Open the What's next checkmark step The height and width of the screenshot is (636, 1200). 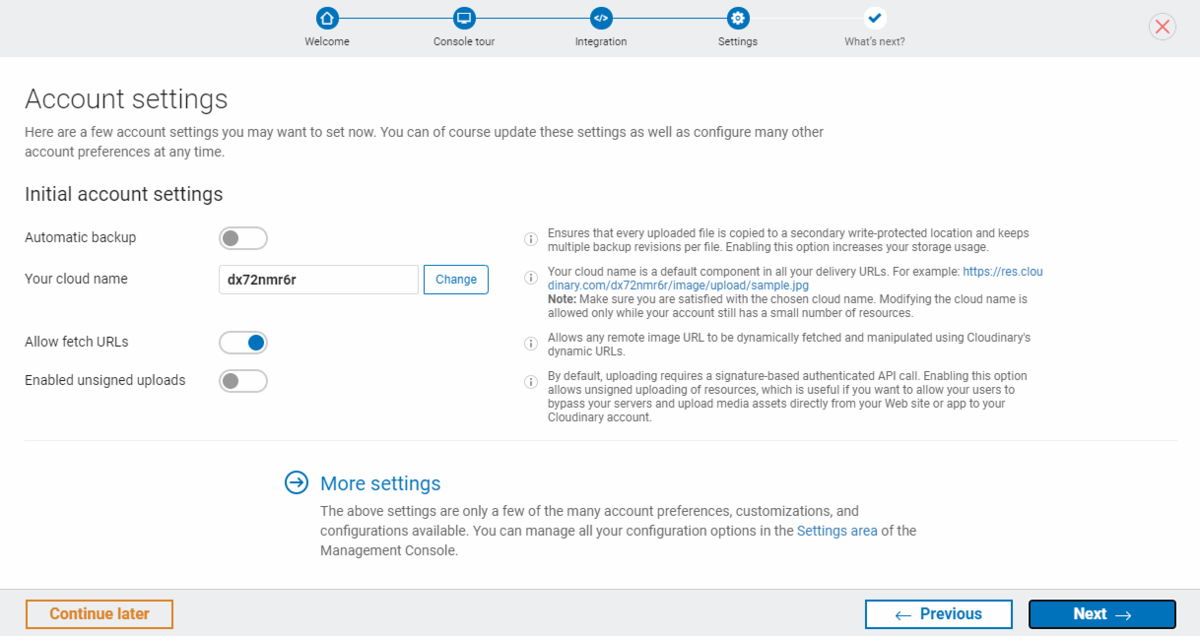click(x=875, y=18)
